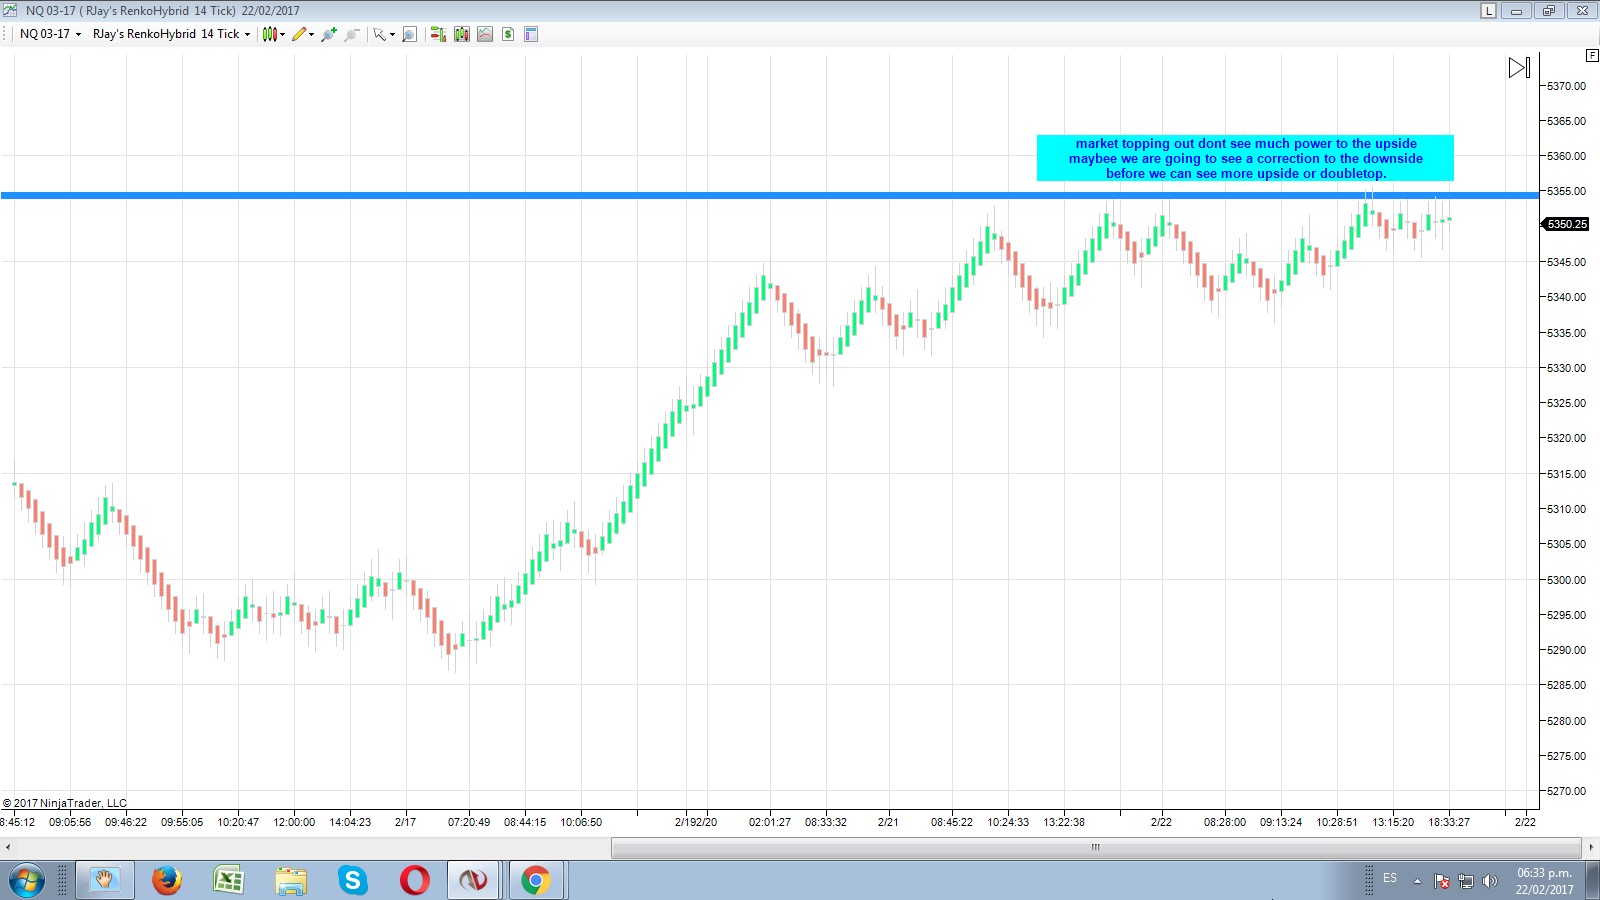The height and width of the screenshot is (900, 1600).
Task: Launch Firefox from the taskbar
Action: coord(167,881)
